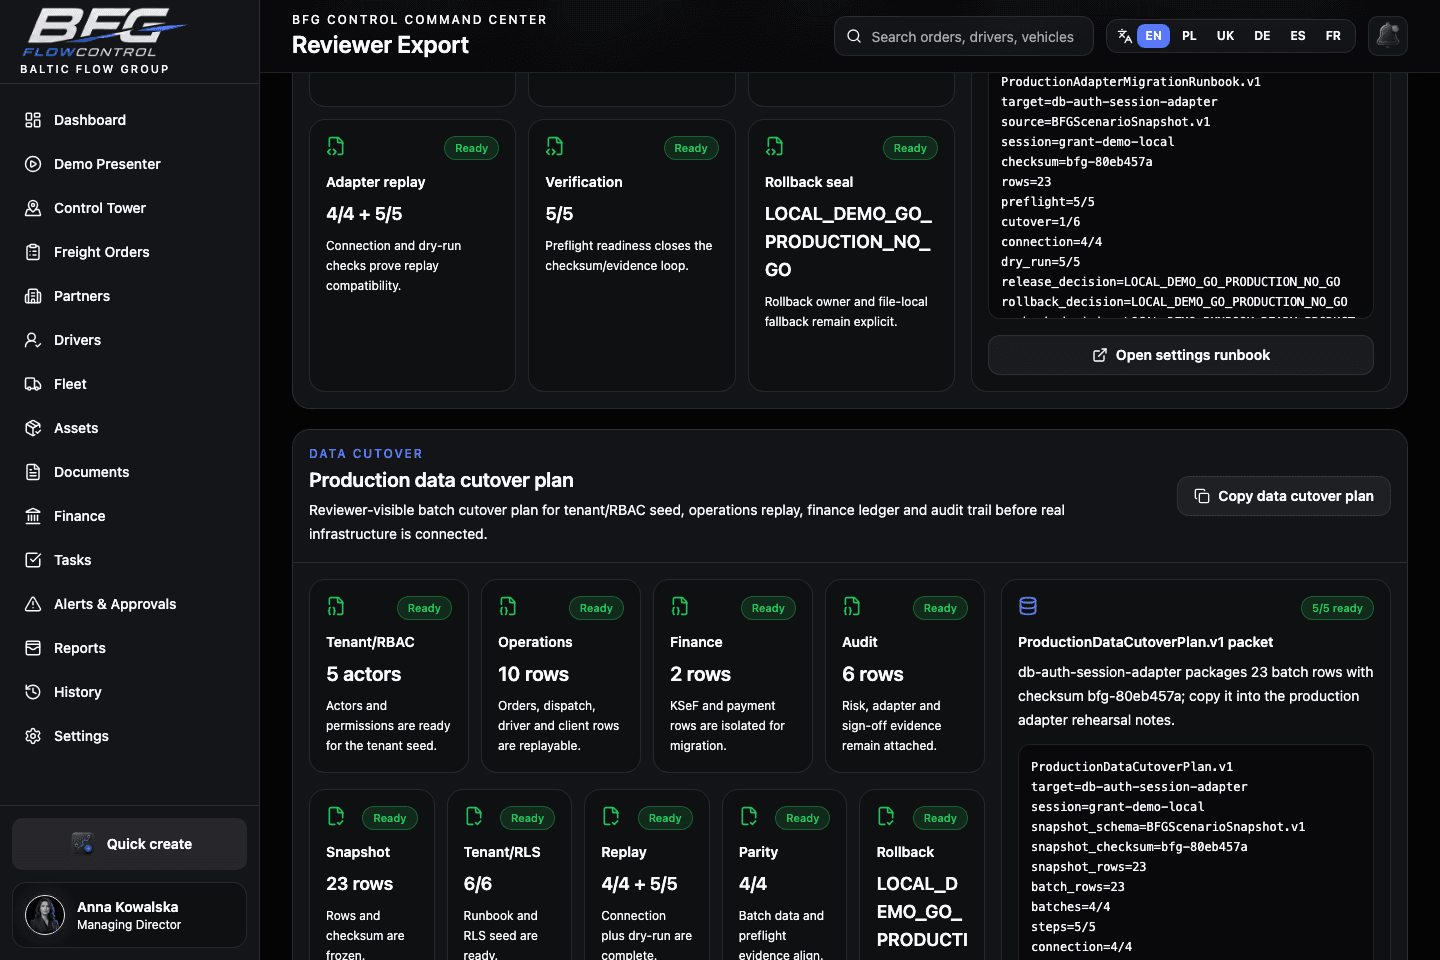
Task: Click the Verification file icon
Action: coord(555,147)
